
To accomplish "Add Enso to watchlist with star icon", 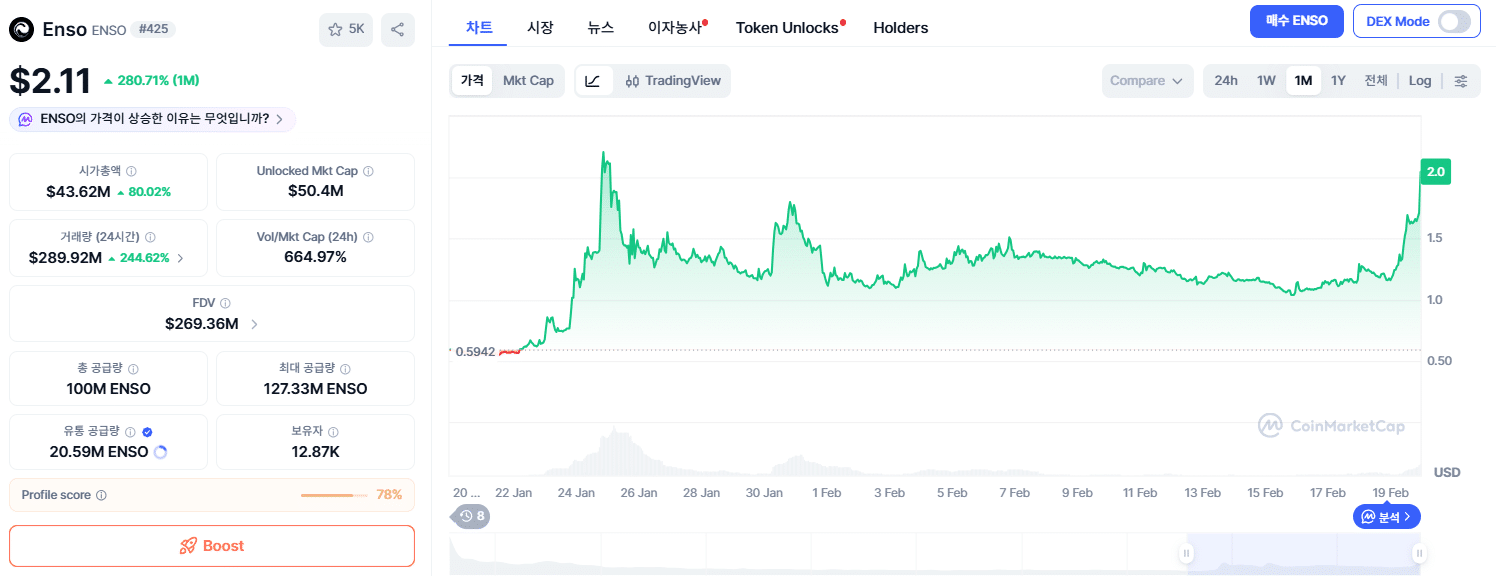I will (346, 30).
